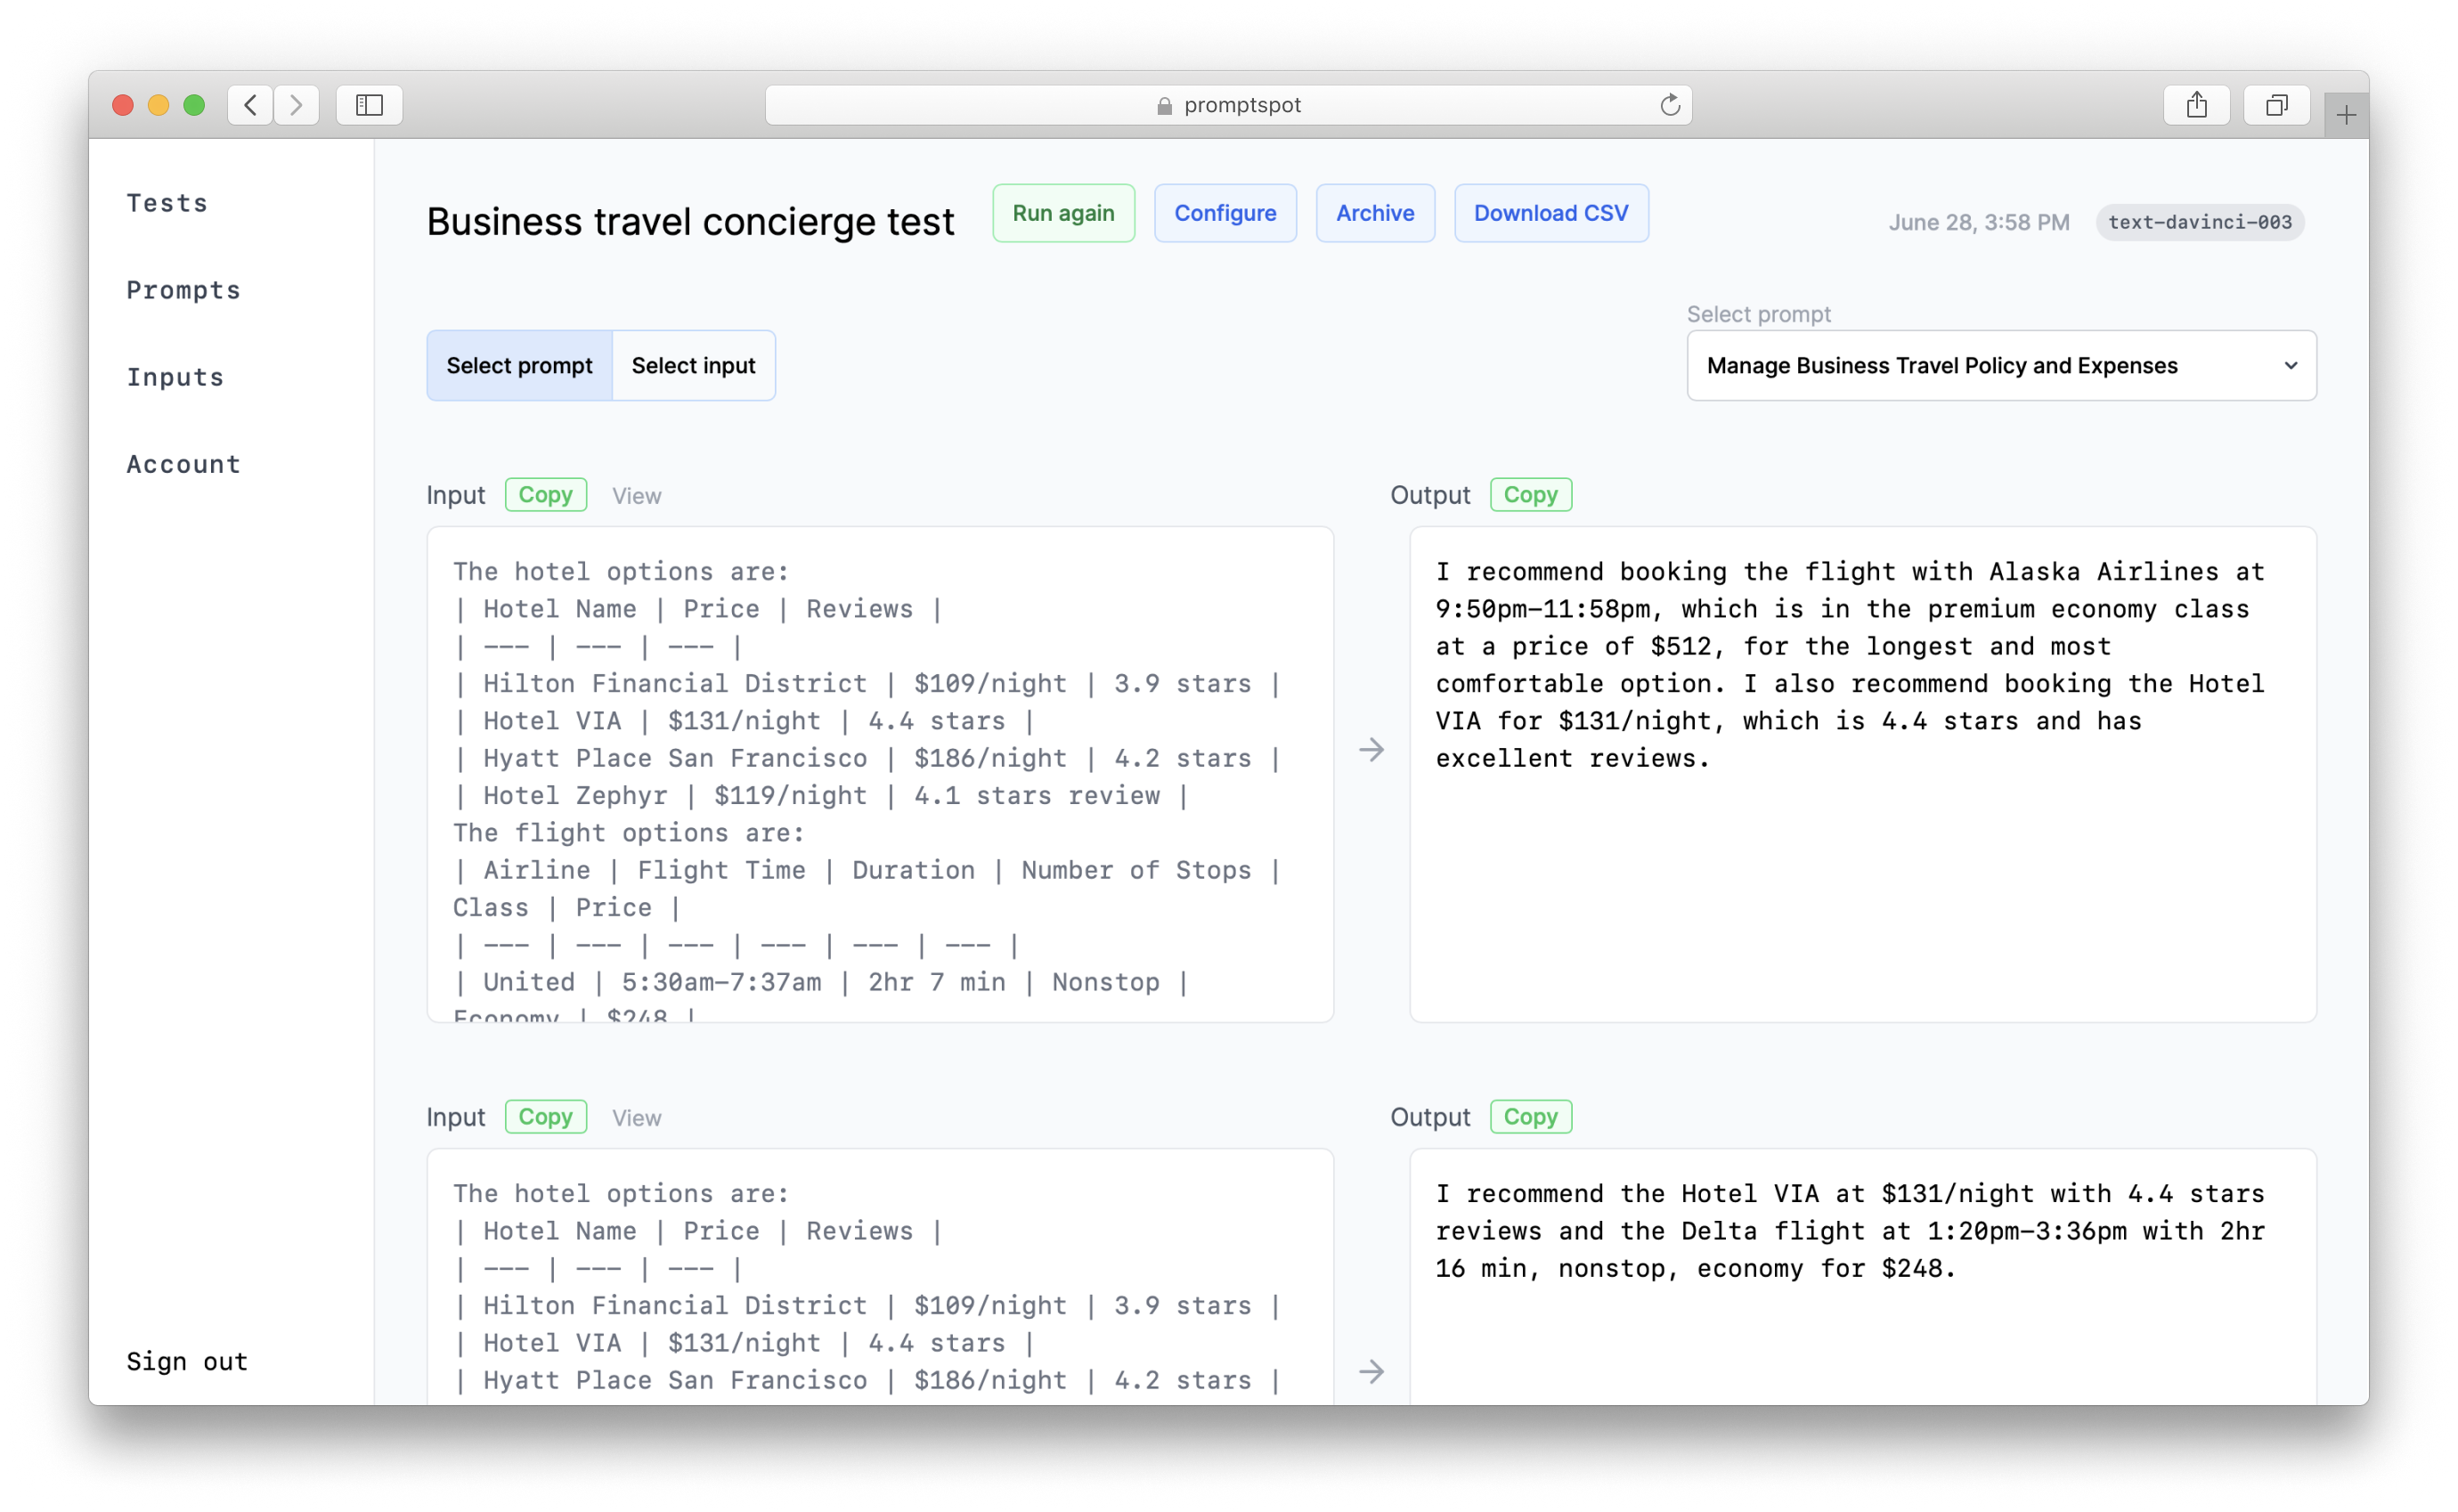Image resolution: width=2458 pixels, height=1512 pixels.
Task: Expand the Select prompt dropdown
Action: (1999, 365)
